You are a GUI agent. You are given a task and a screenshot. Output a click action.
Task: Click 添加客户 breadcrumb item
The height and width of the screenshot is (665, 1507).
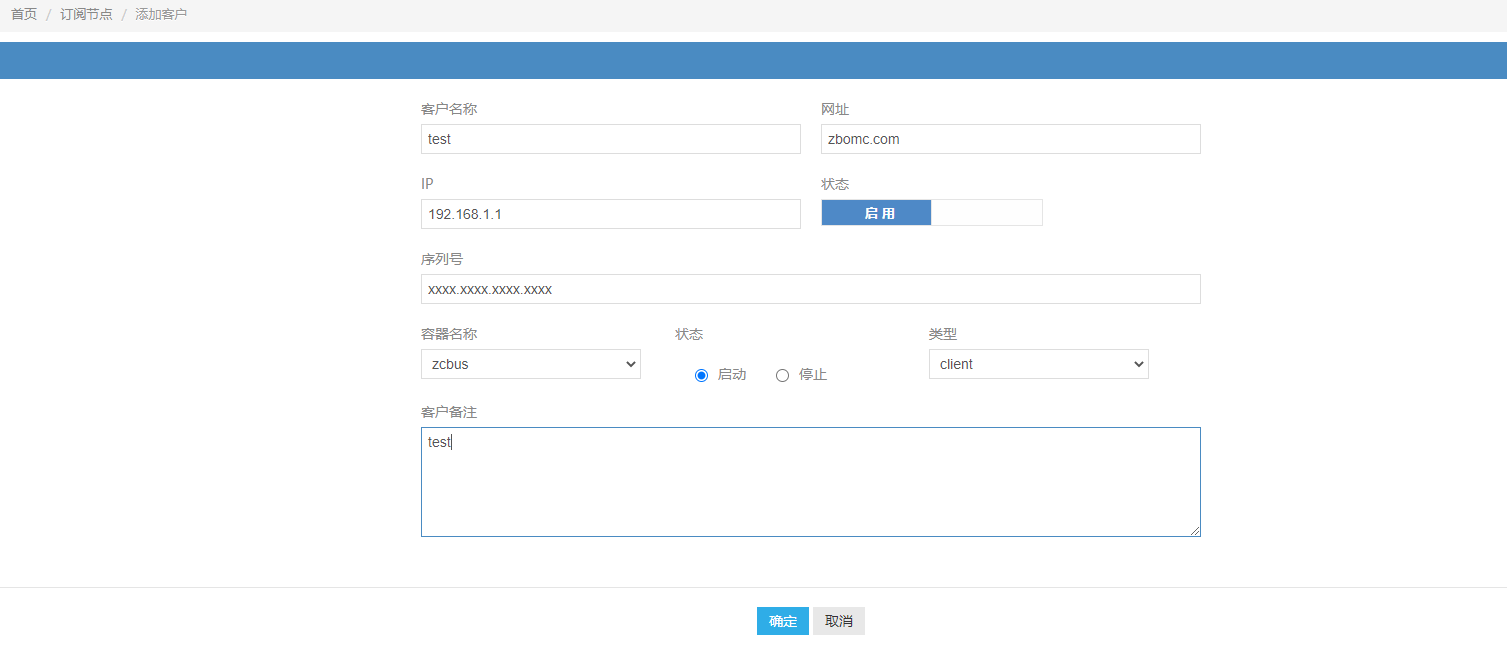pyautogui.click(x=161, y=15)
